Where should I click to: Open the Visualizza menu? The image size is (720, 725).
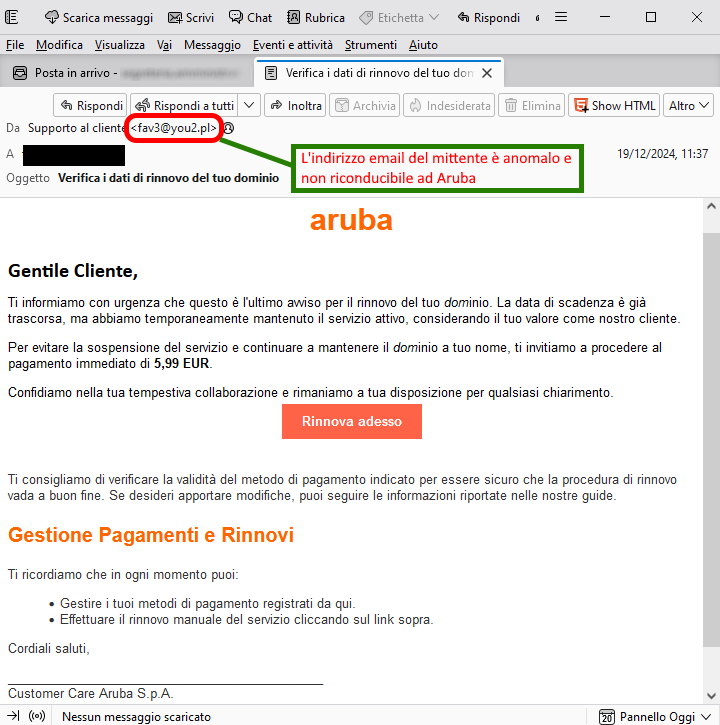click(x=120, y=45)
